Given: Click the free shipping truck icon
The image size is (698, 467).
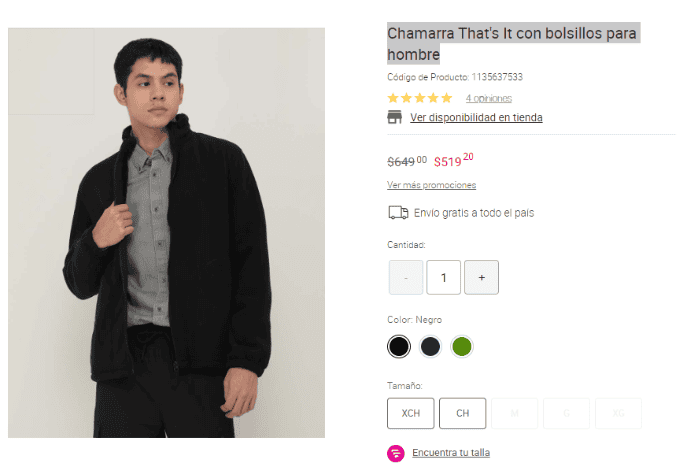Looking at the screenshot, I should [x=398, y=212].
